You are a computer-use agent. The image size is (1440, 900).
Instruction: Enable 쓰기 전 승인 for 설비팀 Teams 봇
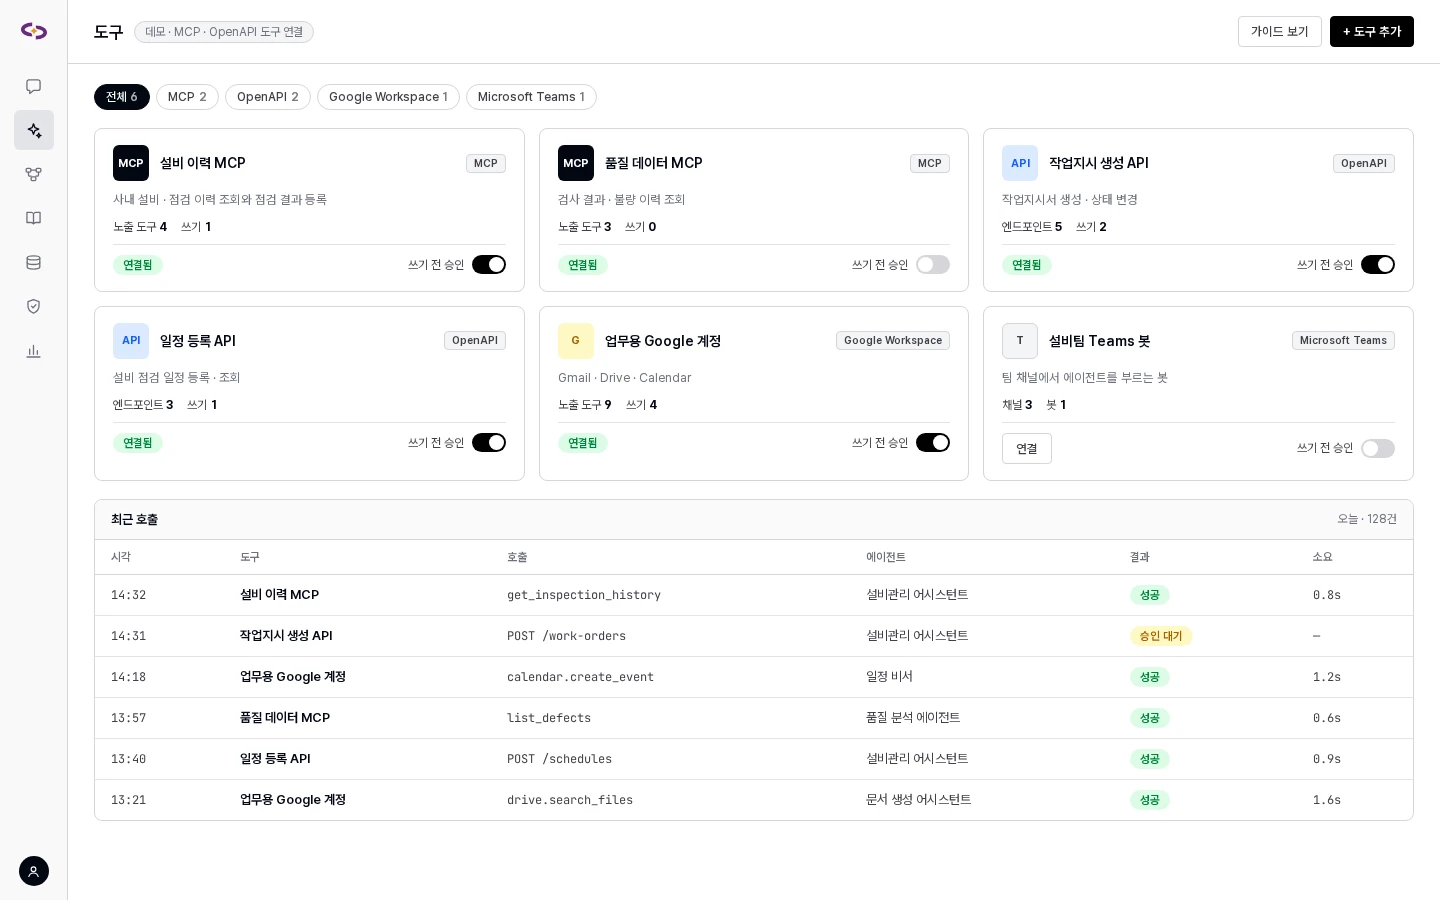[1378, 449]
